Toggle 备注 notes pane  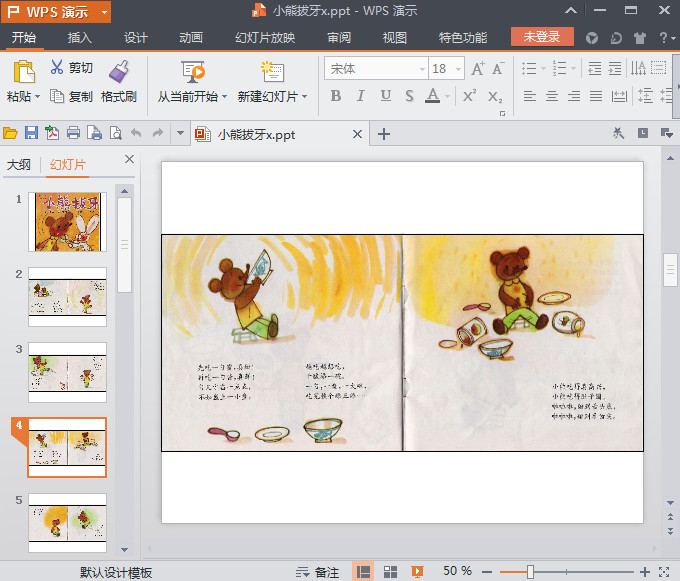pyautogui.click(x=317, y=572)
